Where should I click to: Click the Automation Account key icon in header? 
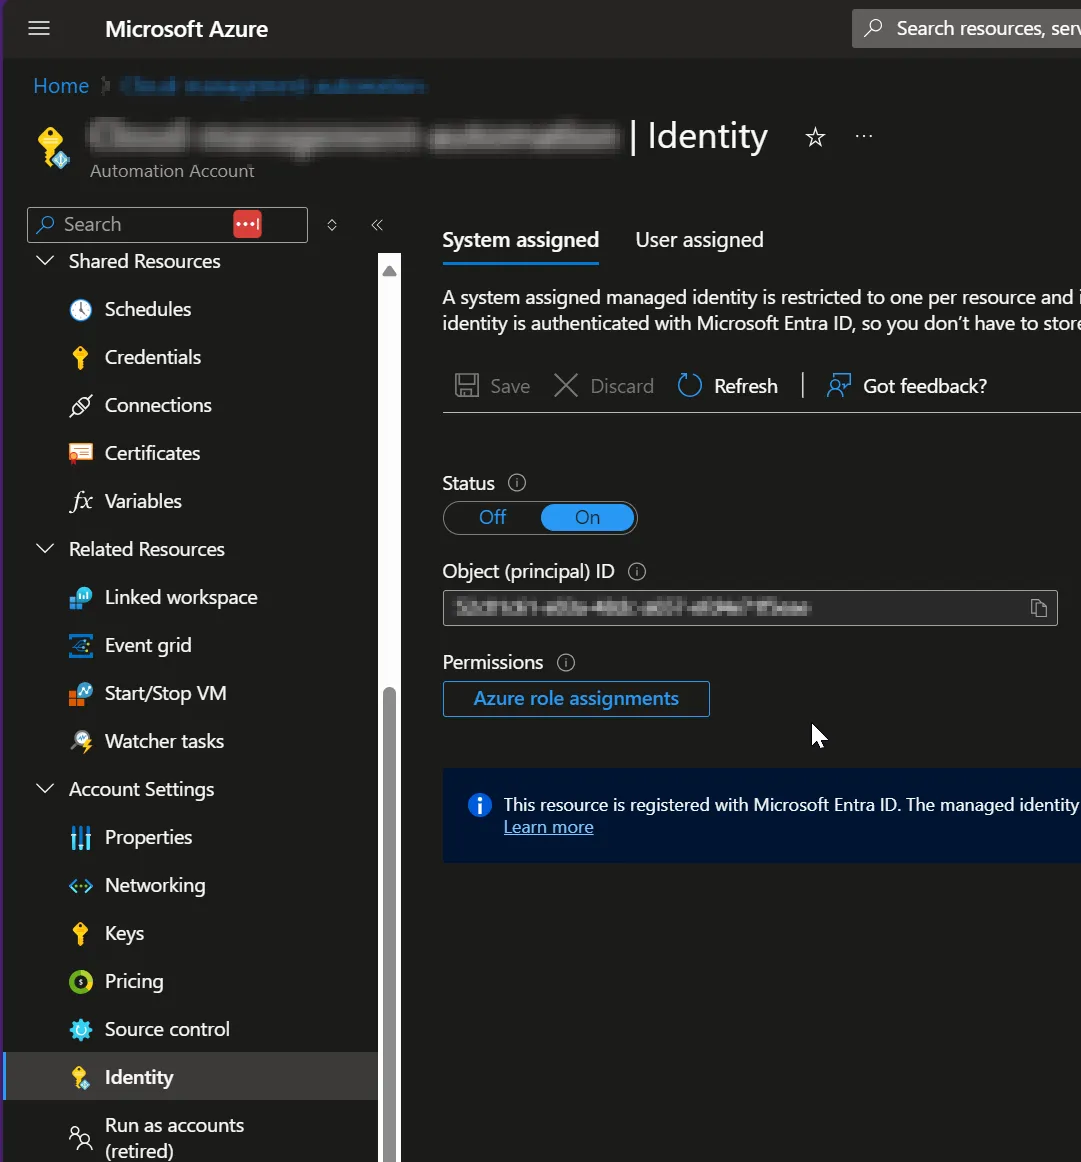53,147
